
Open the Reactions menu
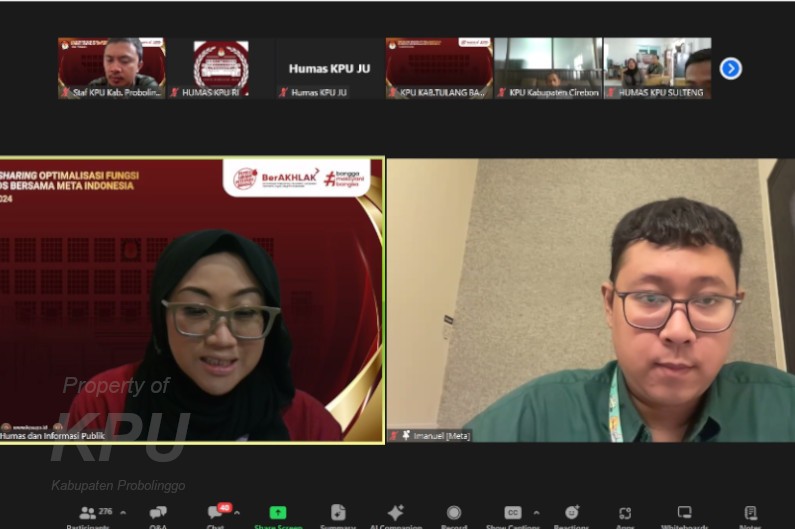click(571, 513)
